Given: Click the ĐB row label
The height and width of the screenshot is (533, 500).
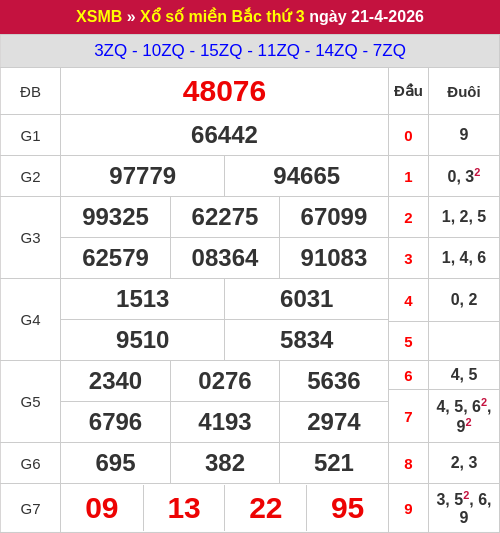Looking at the screenshot, I should [x=30, y=92].
